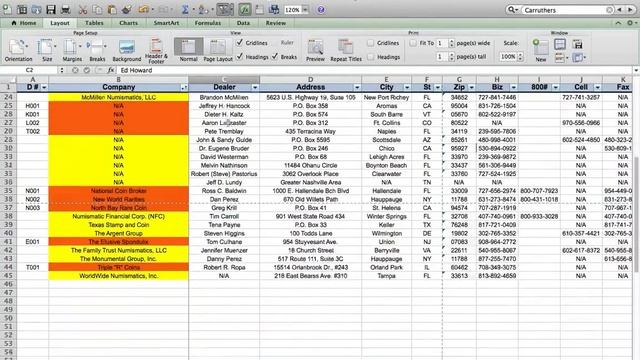Image resolution: width=640 pixels, height=360 pixels.
Task: Open the SmartArt ribbon tab
Action: tap(166, 23)
